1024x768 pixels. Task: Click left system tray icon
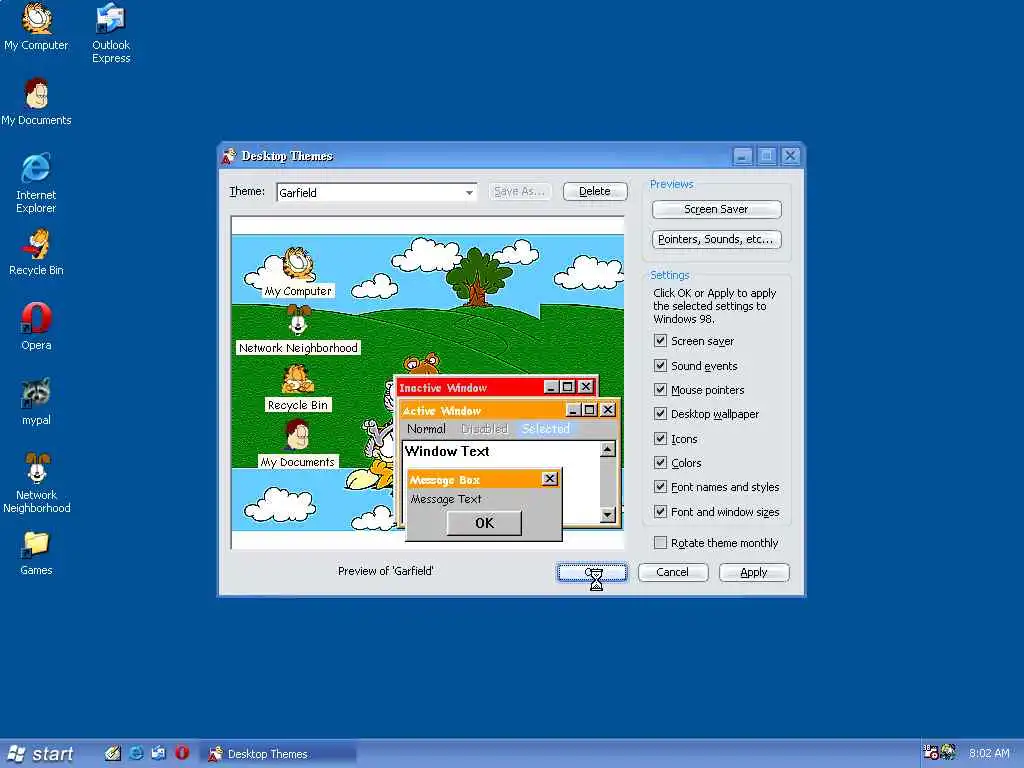tap(931, 753)
